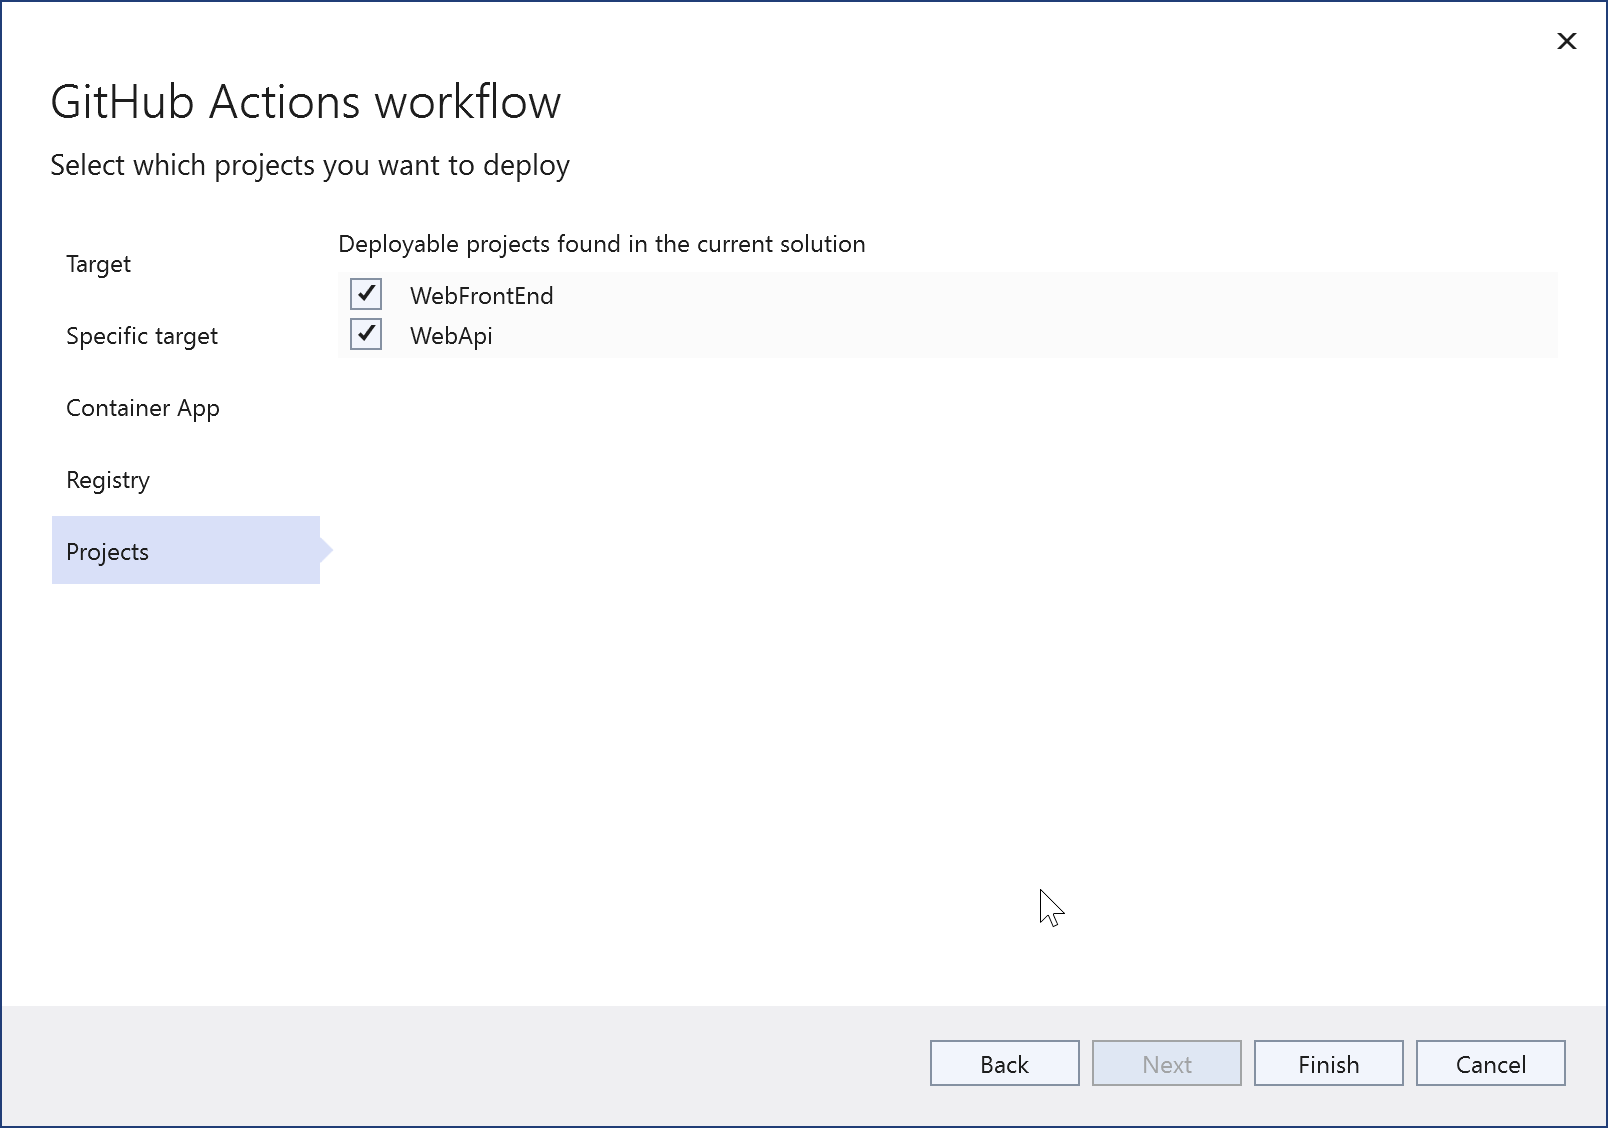Click the deployable projects heading text

point(602,243)
